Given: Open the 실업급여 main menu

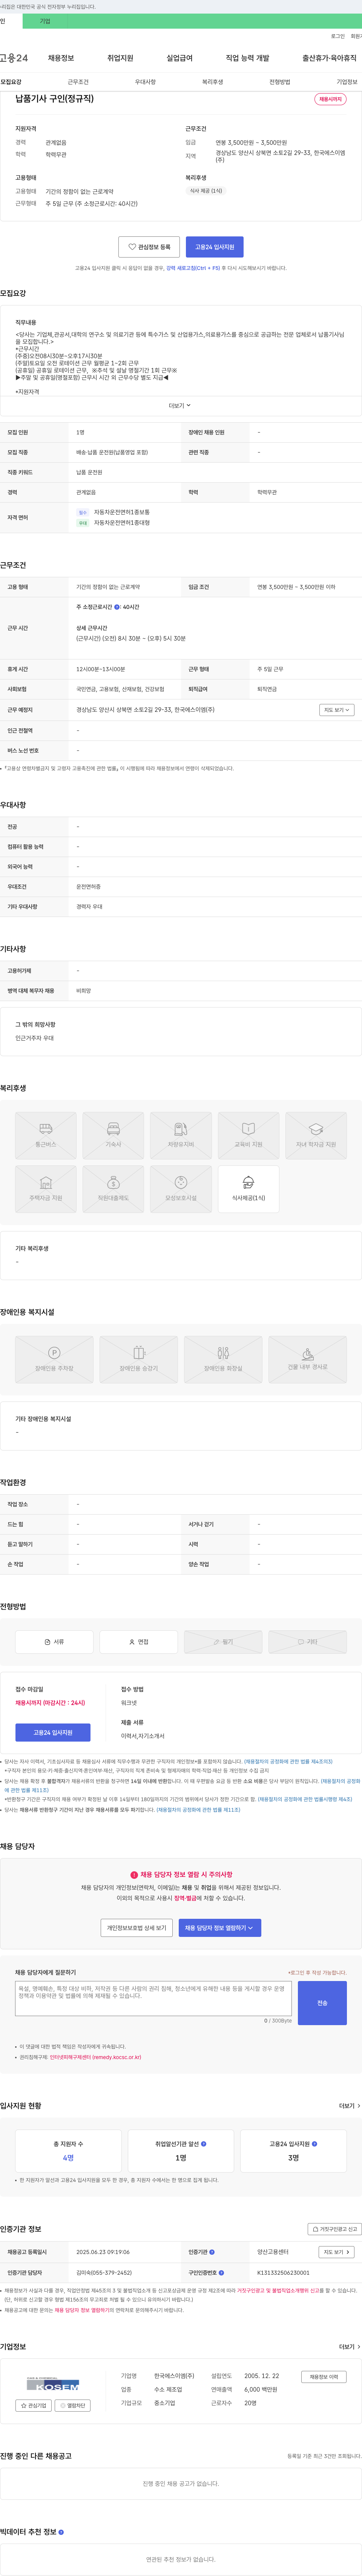Looking at the screenshot, I should 179,58.
